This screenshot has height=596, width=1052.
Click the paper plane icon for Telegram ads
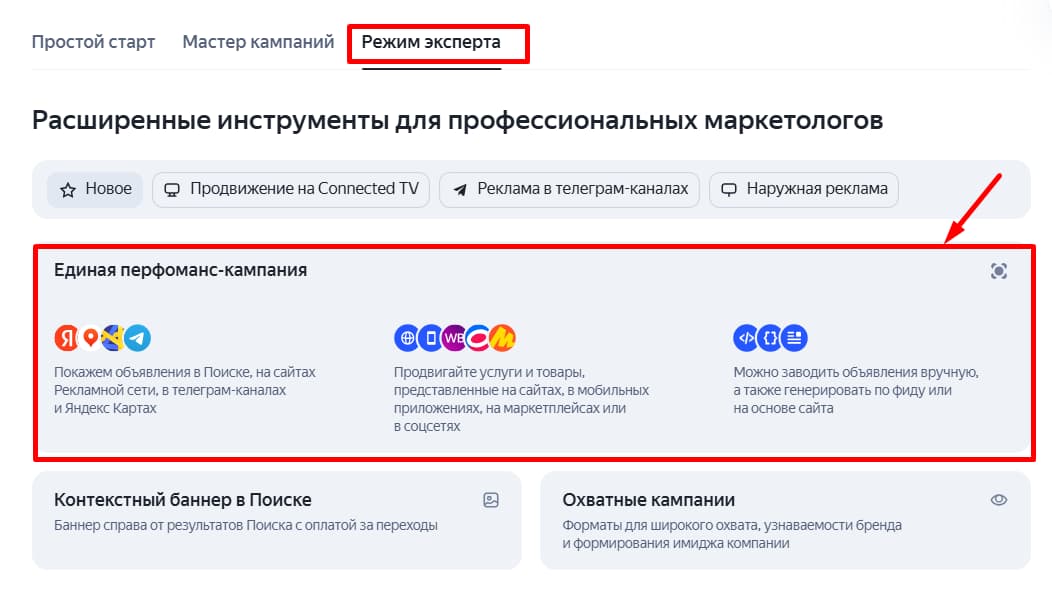coord(460,189)
